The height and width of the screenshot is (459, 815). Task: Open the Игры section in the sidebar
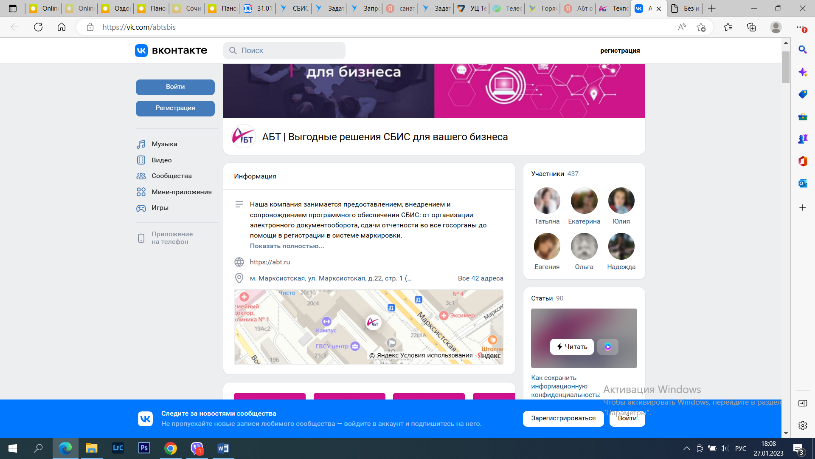[159, 208]
